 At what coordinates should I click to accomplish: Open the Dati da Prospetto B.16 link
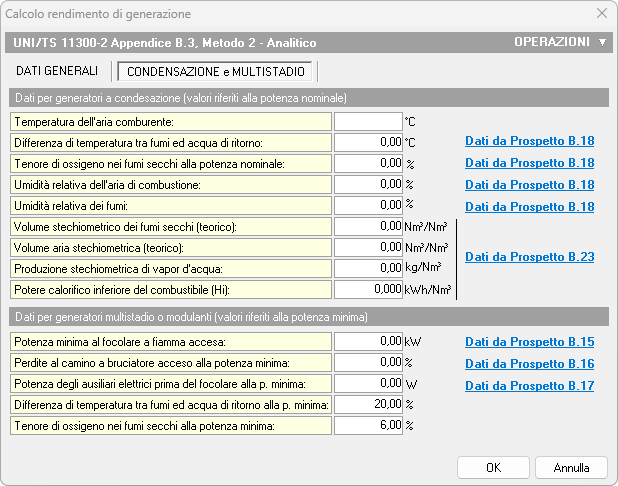529,363
